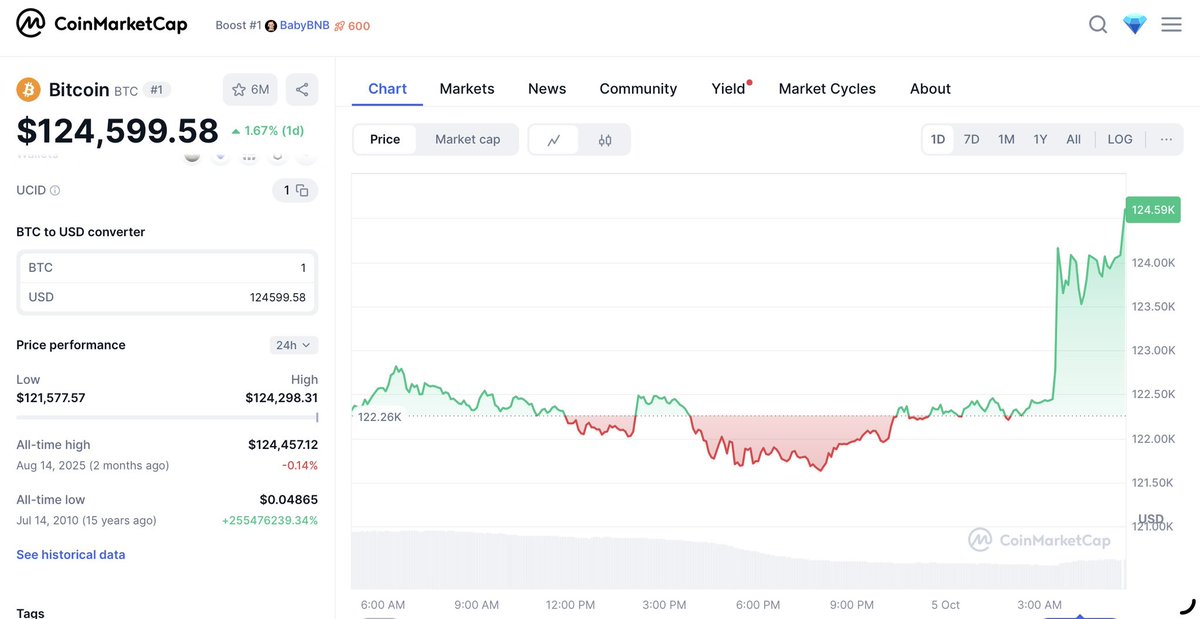Screen dimensions: 1200x619
Task: Open the Yield tab
Action: tap(729, 89)
